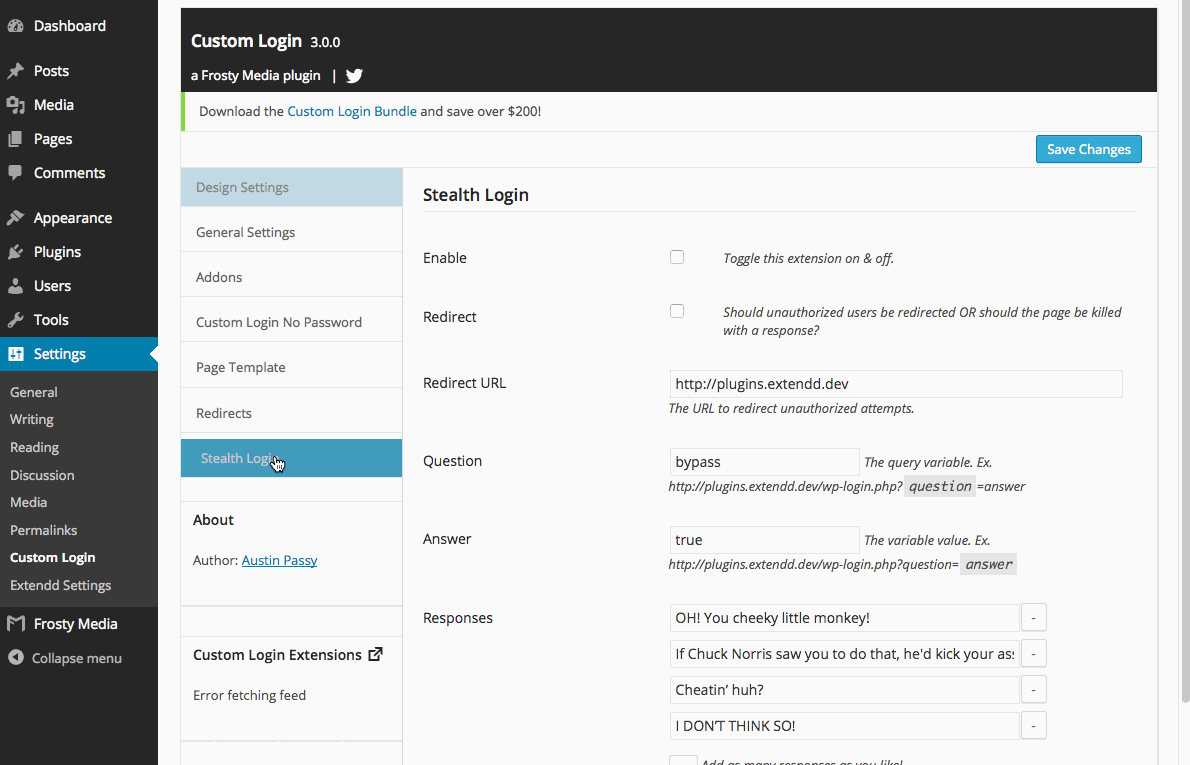Open Custom Login Extensions external link icon
The image size is (1190, 765).
tap(376, 654)
